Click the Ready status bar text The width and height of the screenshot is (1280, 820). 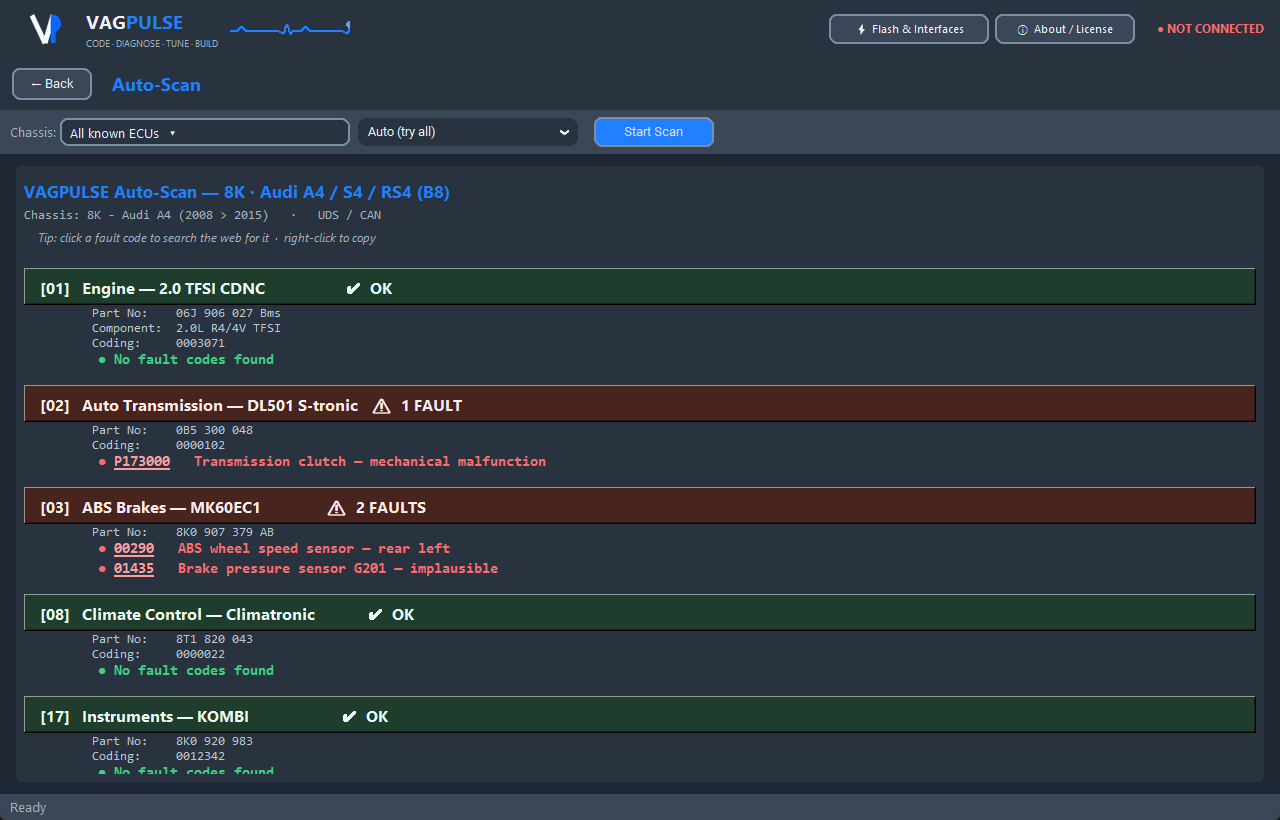pyautogui.click(x=28, y=808)
